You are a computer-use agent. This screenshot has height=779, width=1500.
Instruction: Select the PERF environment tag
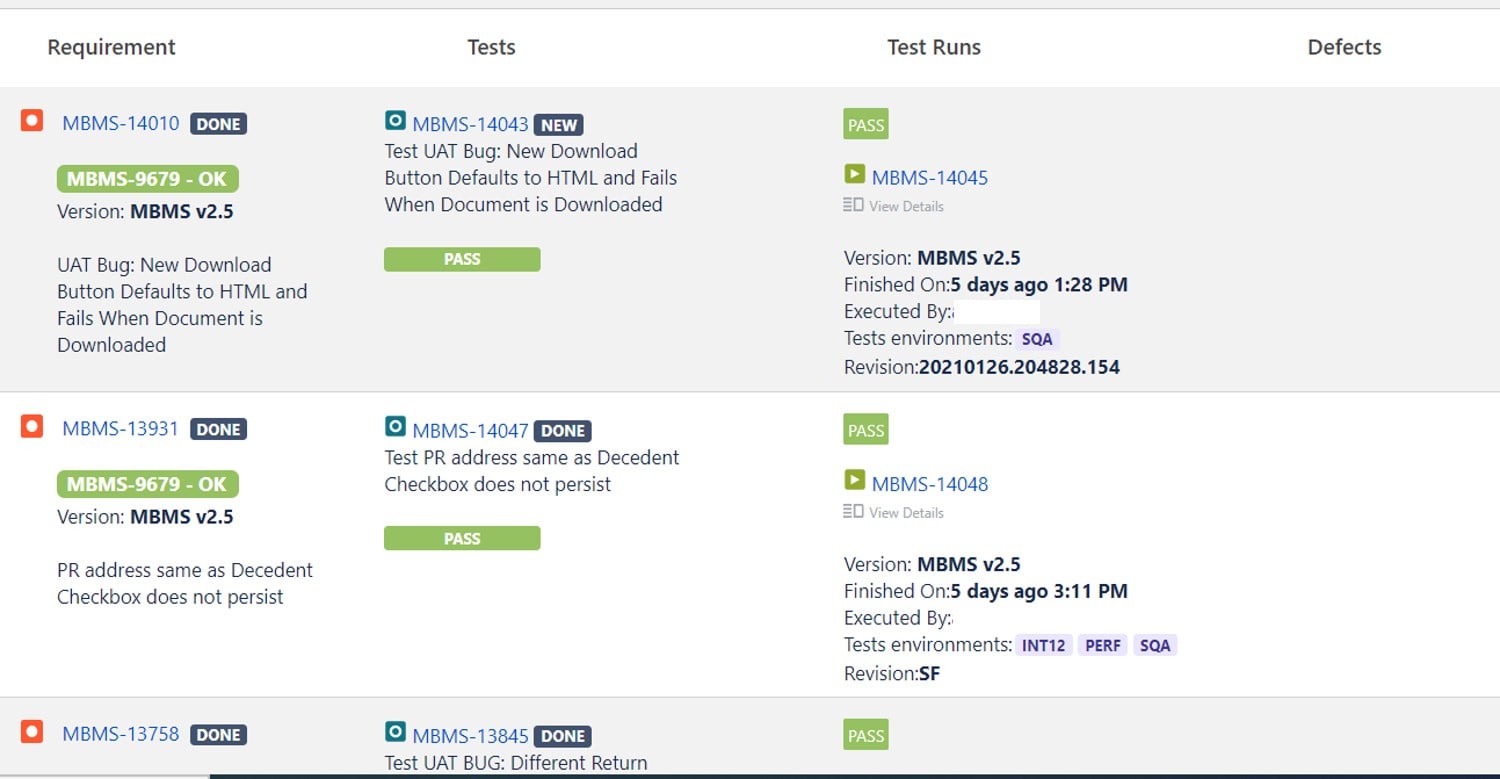[1103, 645]
